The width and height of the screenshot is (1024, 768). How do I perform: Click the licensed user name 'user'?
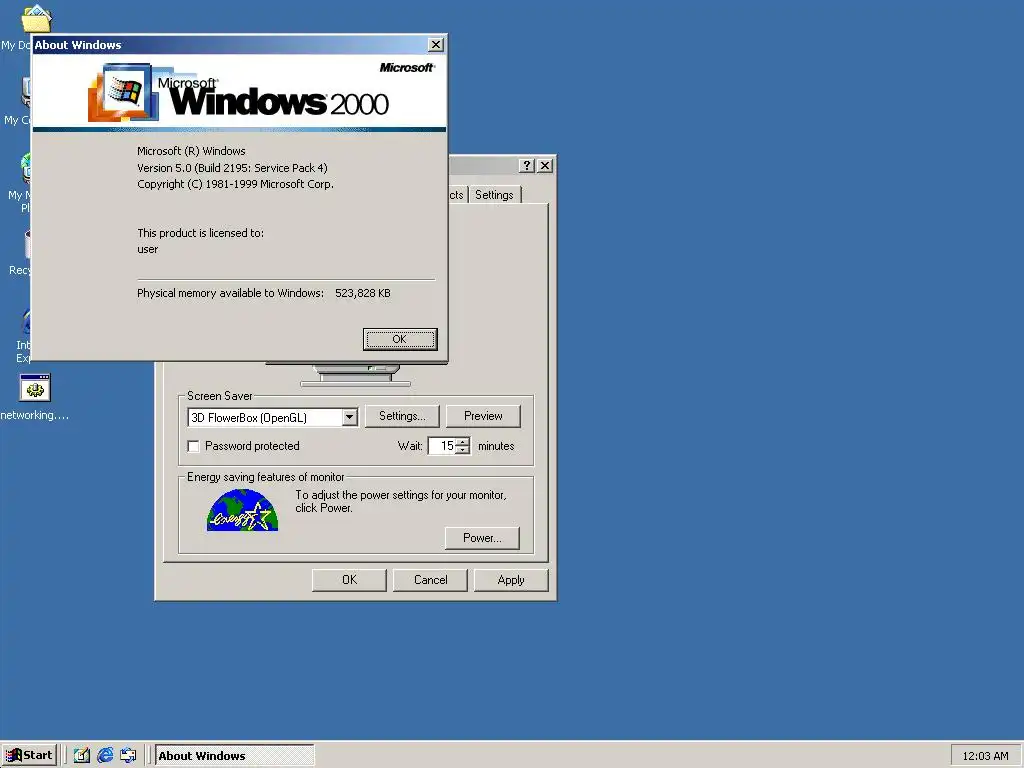[x=148, y=249]
